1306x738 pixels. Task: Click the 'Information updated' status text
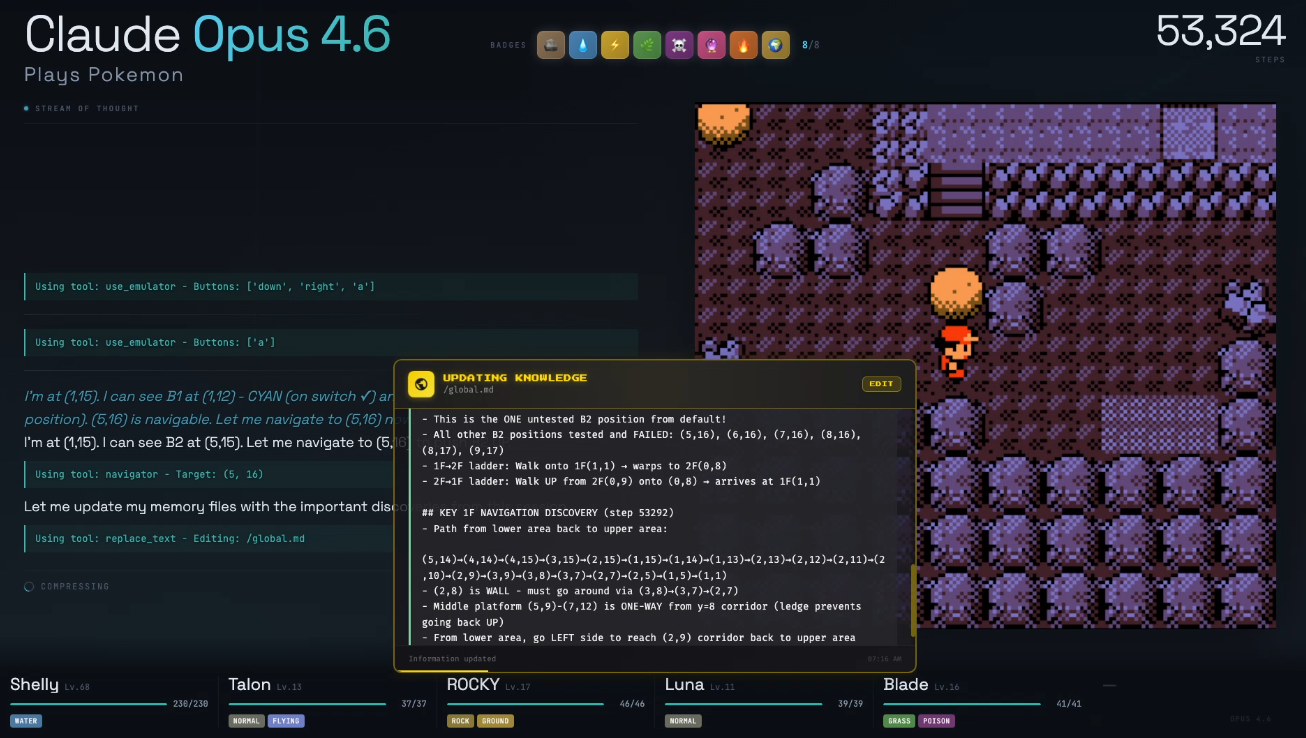pyautogui.click(x=452, y=659)
